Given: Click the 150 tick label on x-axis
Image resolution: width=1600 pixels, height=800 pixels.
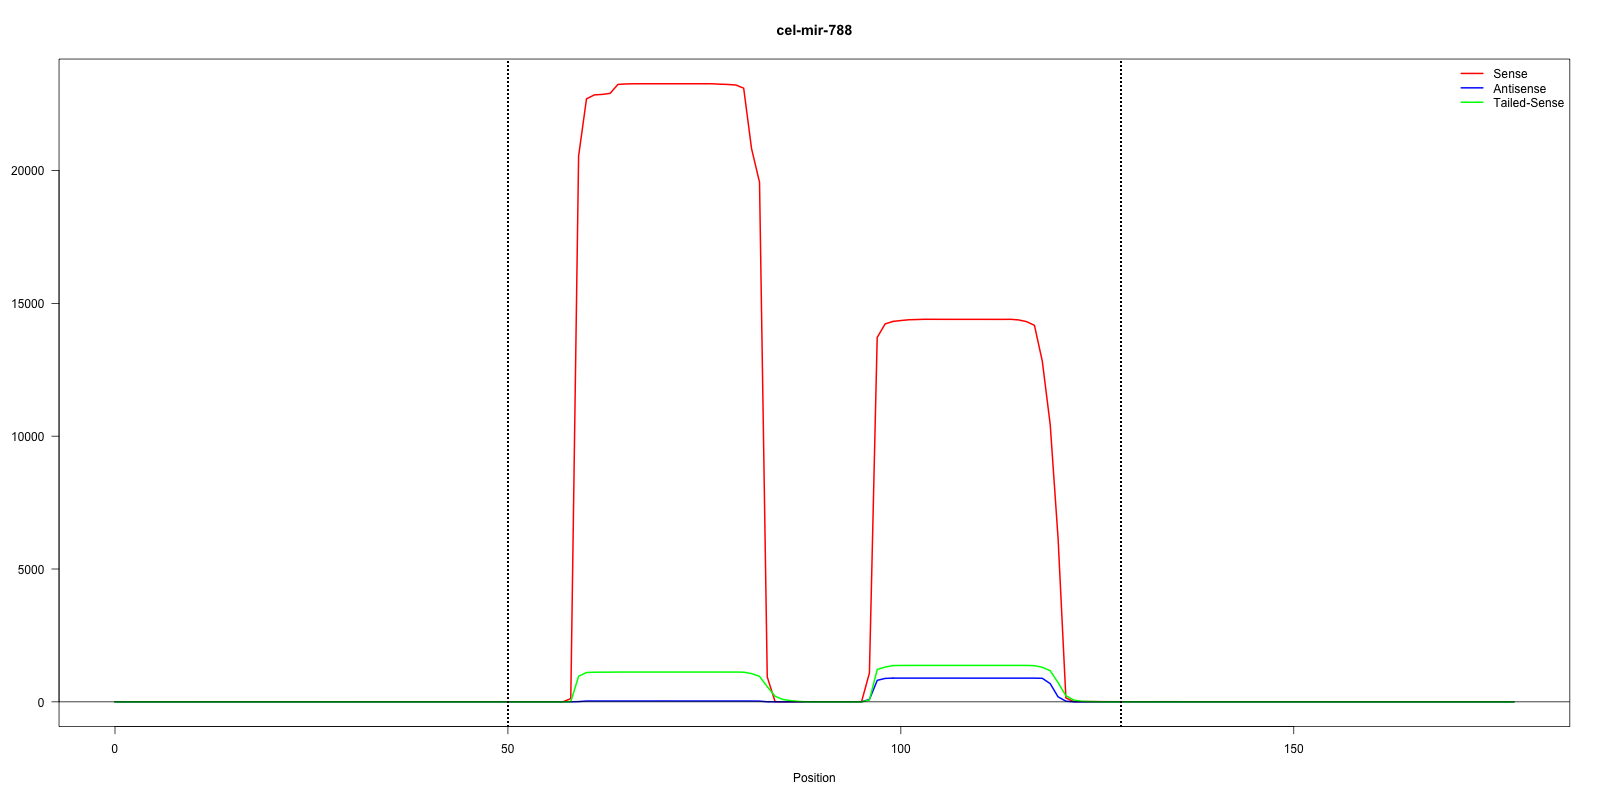Looking at the screenshot, I should pyautogui.click(x=1294, y=749).
